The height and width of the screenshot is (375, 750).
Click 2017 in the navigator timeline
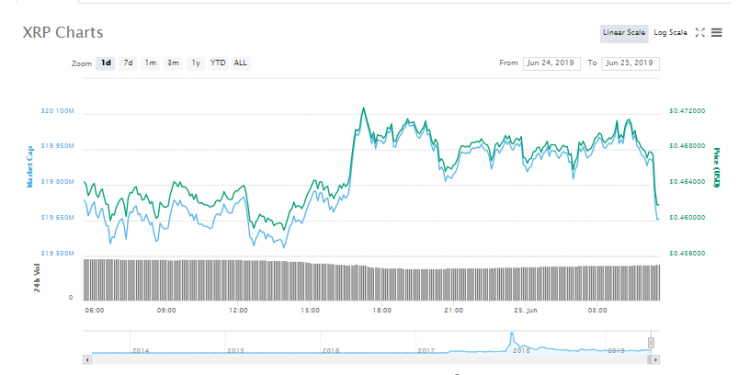click(426, 351)
